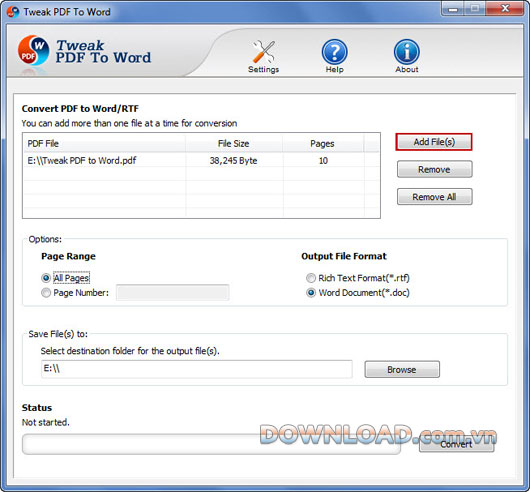
Task: Start conversion with the Convert button
Action: pos(456,444)
